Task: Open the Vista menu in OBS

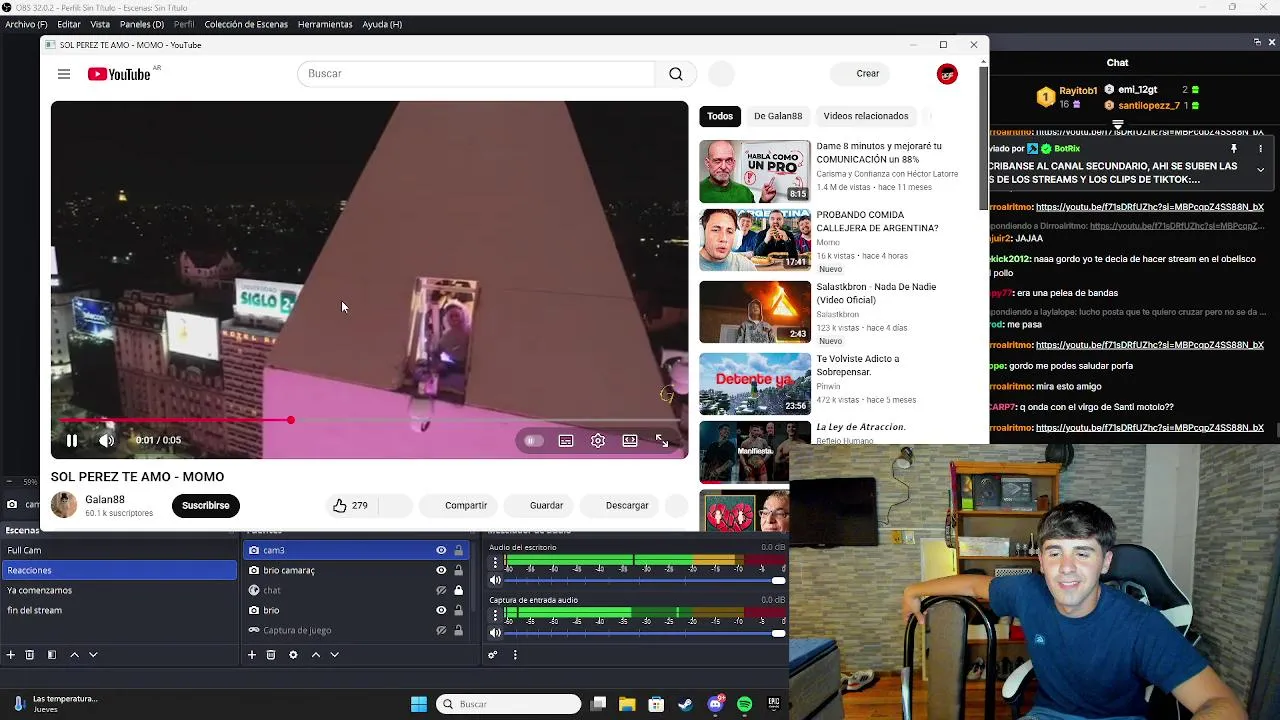Action: 100,24
